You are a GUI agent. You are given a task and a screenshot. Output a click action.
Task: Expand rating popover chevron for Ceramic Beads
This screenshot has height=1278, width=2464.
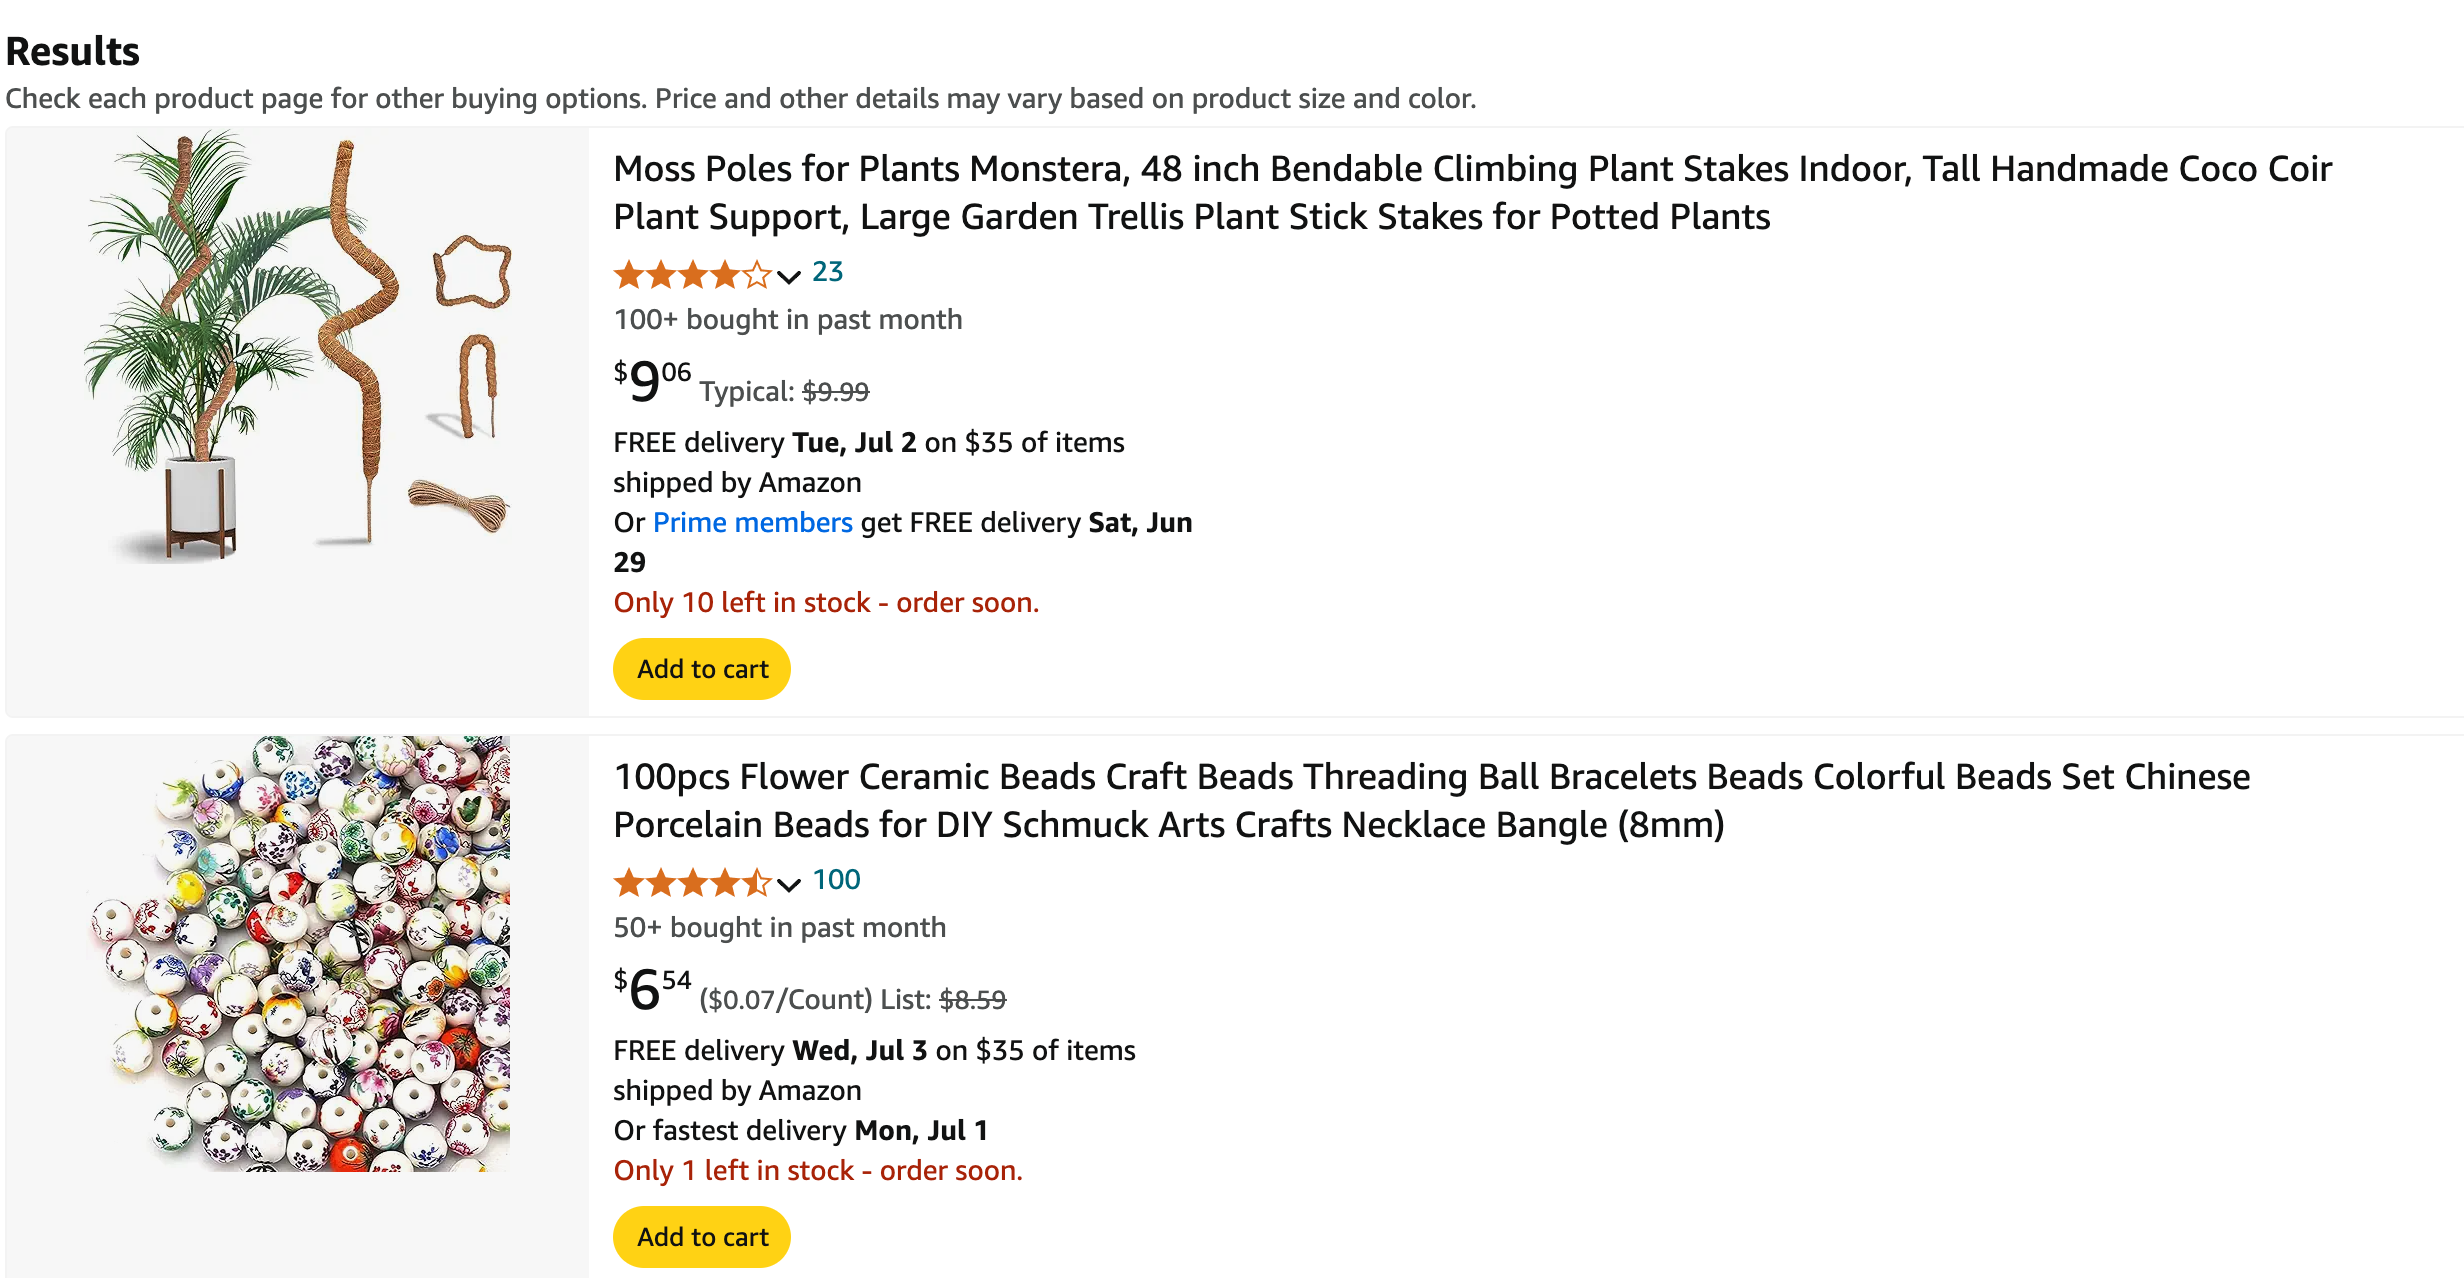(789, 884)
